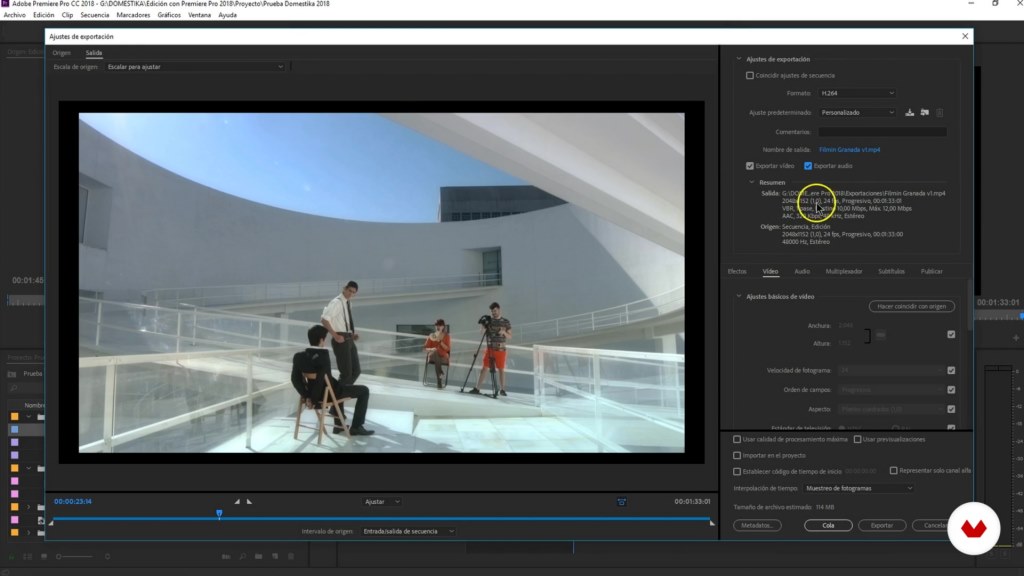This screenshot has height=576, width=1024.
Task: Click the Exportar button
Action: tap(882, 525)
